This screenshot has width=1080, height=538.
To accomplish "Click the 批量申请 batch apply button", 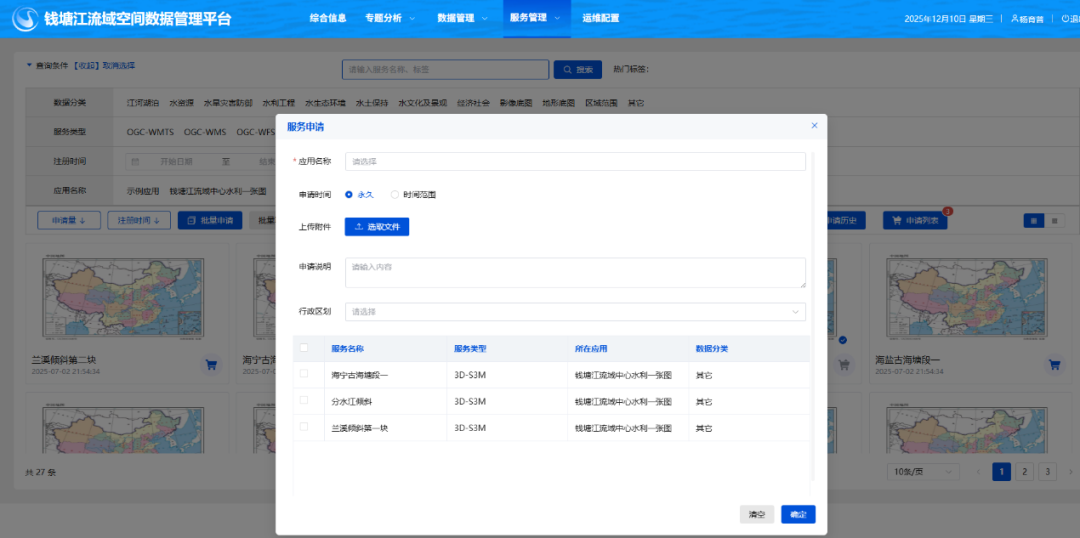I will (210, 220).
